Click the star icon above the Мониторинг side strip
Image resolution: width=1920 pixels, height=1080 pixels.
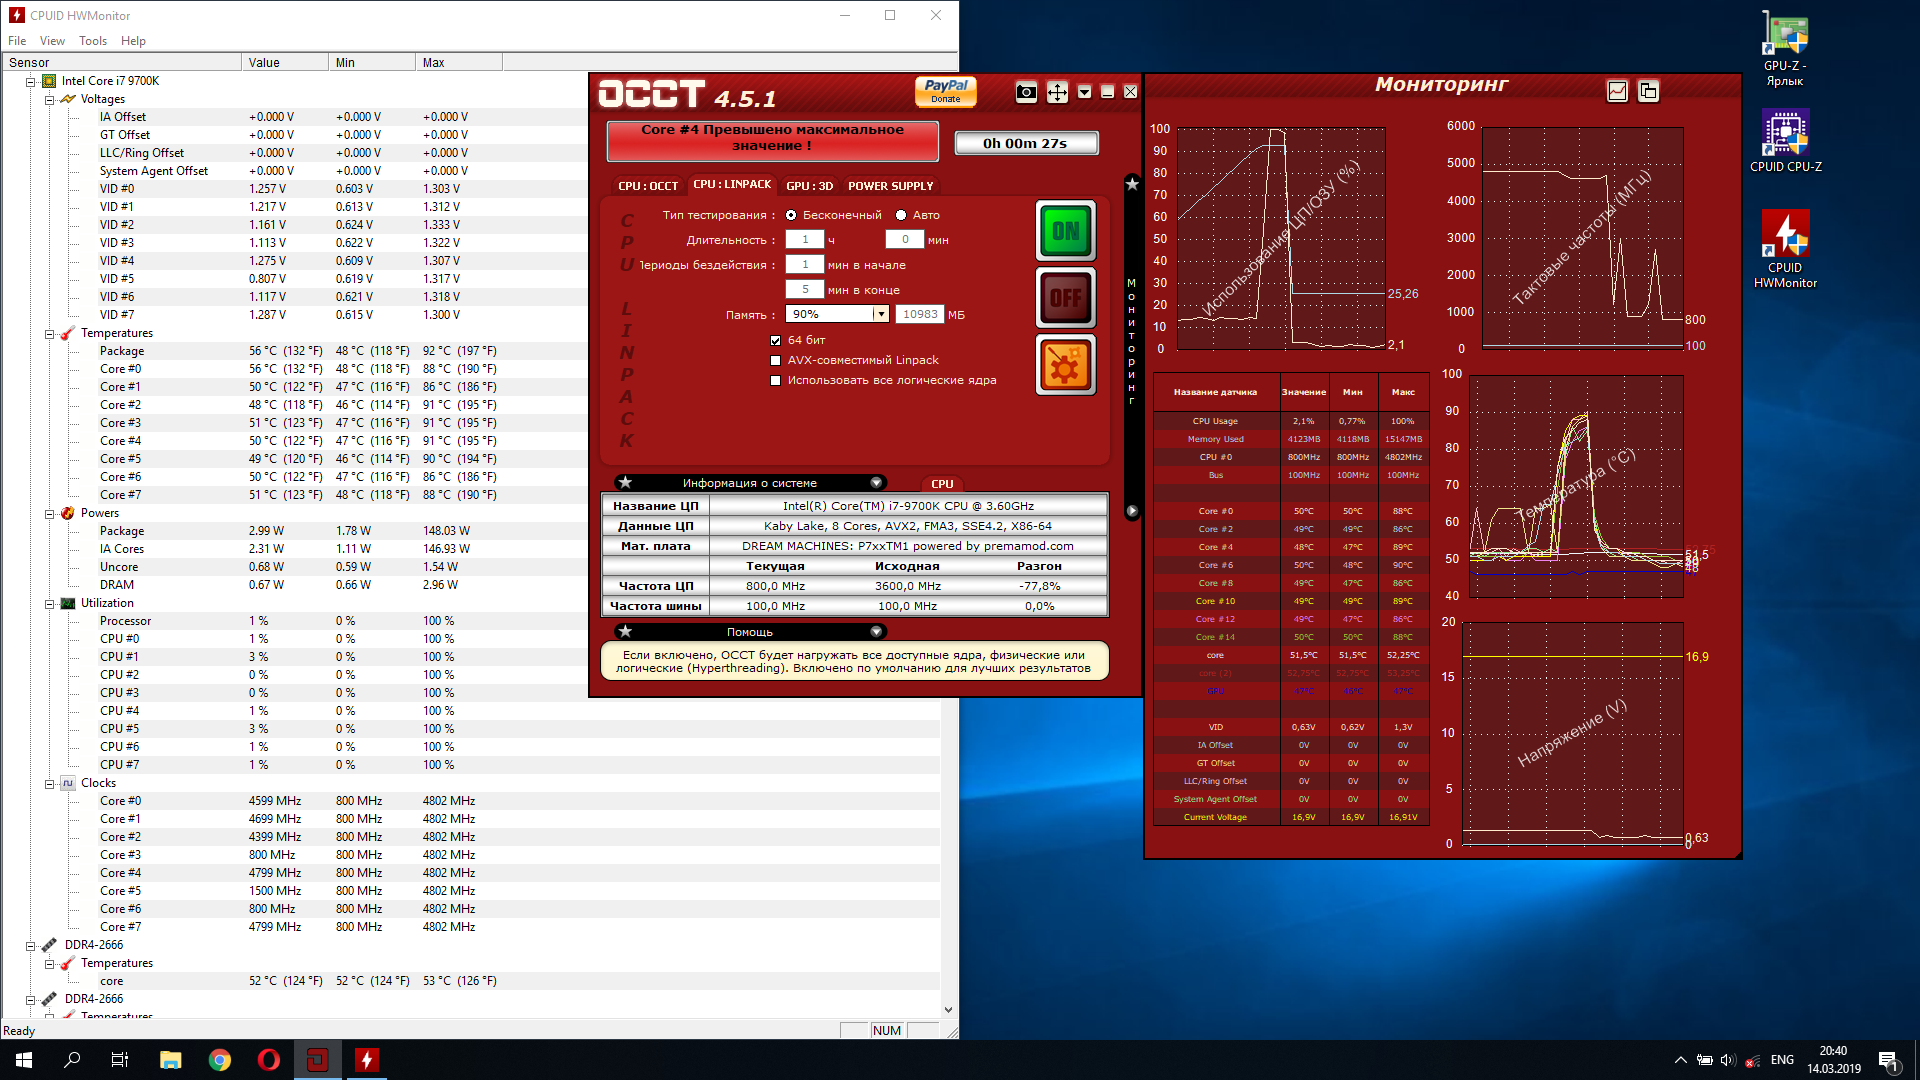coord(1132,184)
